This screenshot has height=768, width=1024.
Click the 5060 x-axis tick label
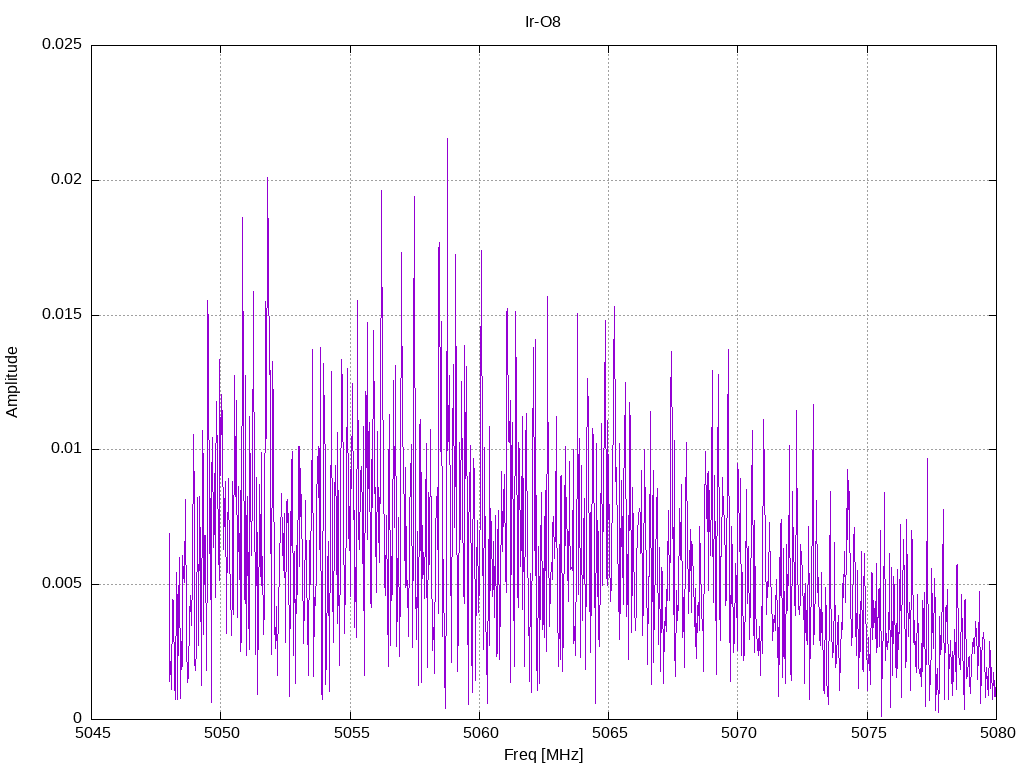480,732
